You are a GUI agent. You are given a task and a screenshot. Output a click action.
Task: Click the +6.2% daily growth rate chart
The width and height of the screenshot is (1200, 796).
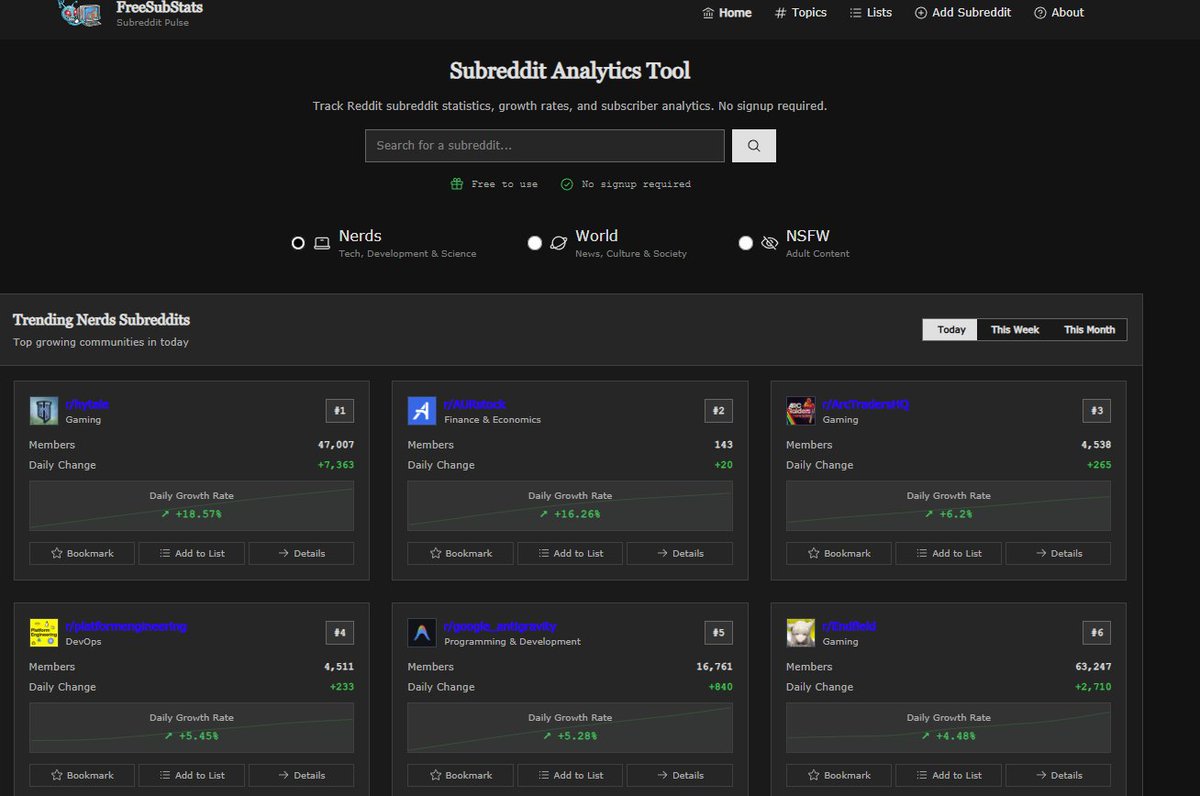pyautogui.click(x=949, y=505)
